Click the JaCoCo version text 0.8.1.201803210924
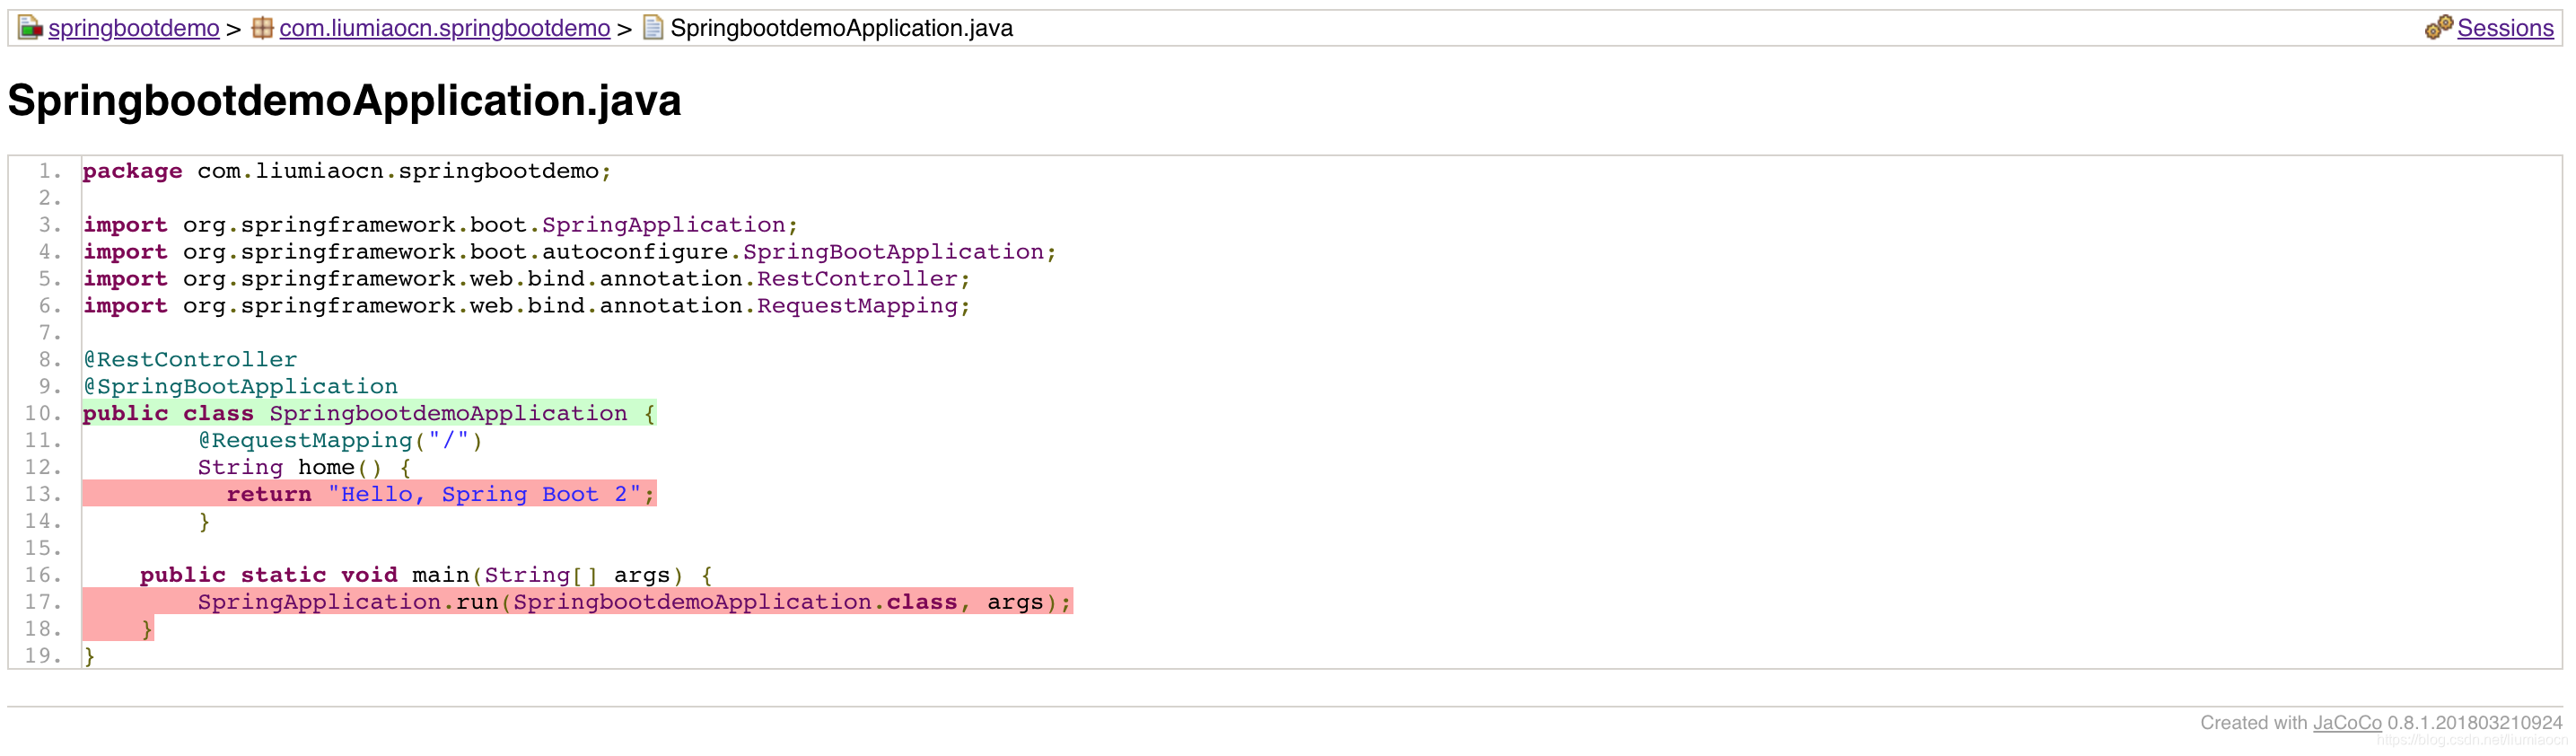This screenshot has height=756, width=2576. [2475, 722]
